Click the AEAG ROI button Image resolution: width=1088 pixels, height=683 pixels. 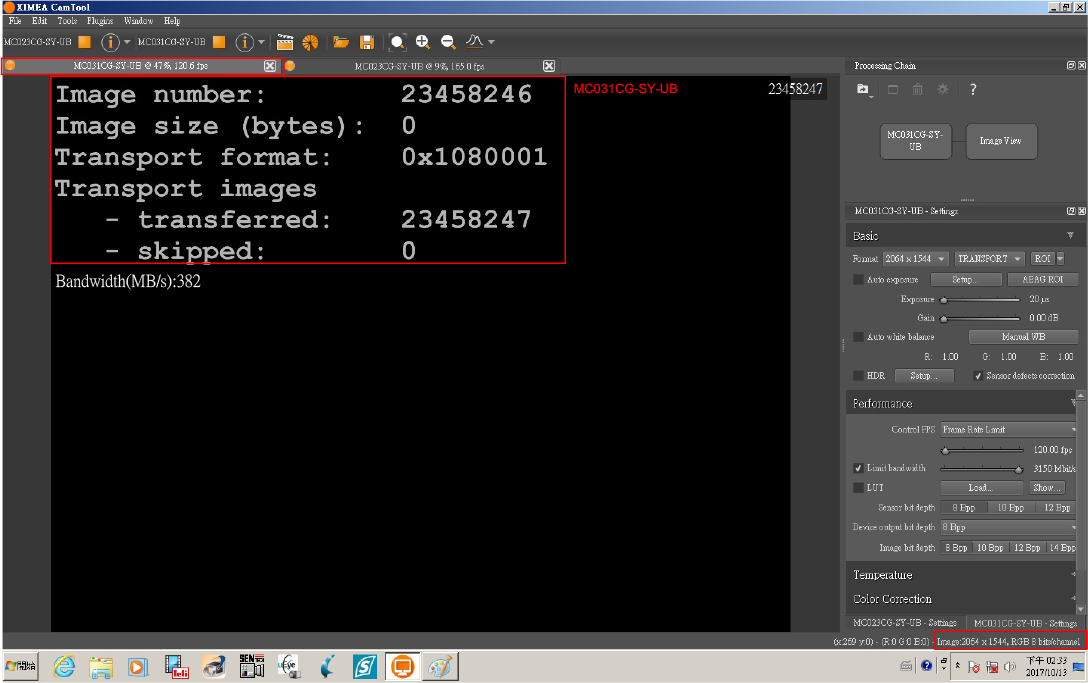(1041, 280)
